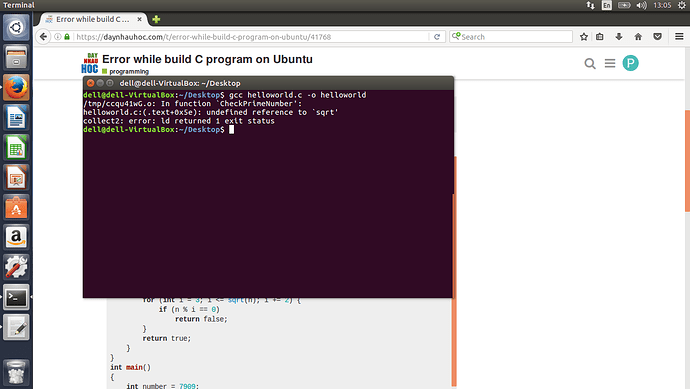
Task: Close the Terminal window
Action: 90,83
